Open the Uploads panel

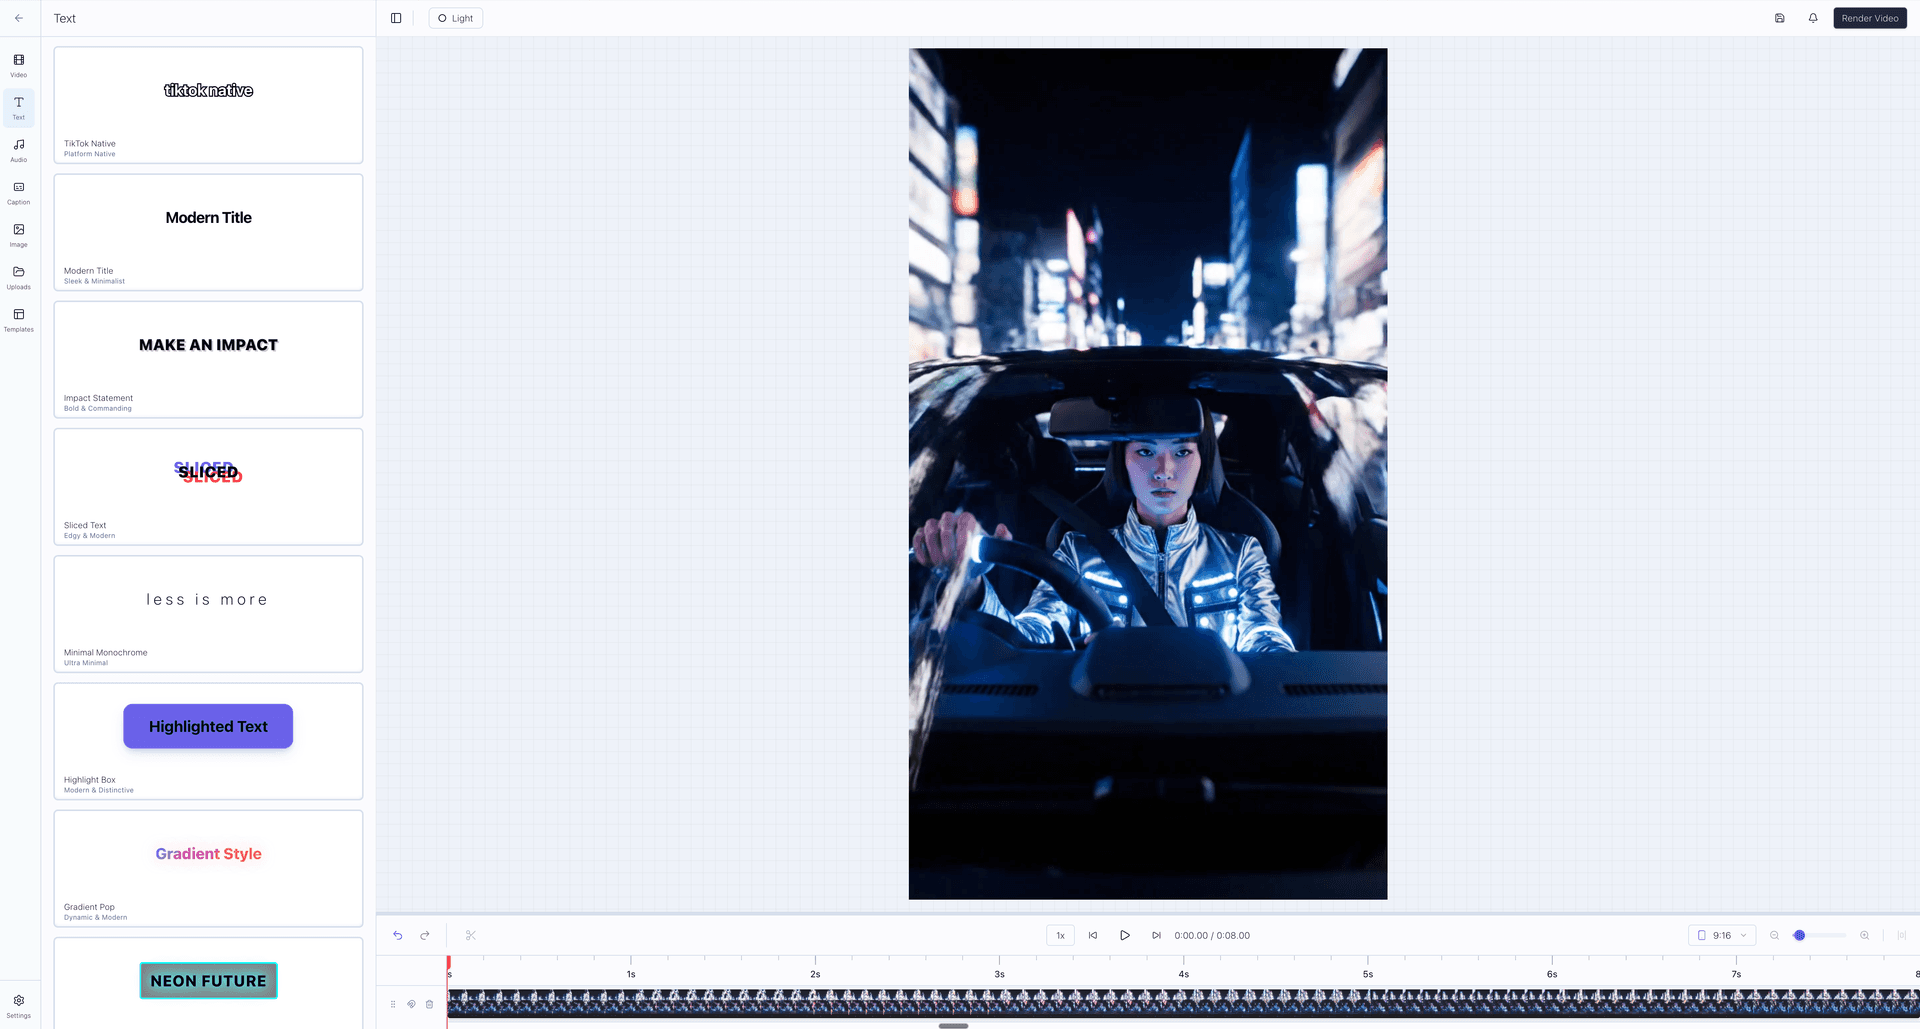point(18,276)
